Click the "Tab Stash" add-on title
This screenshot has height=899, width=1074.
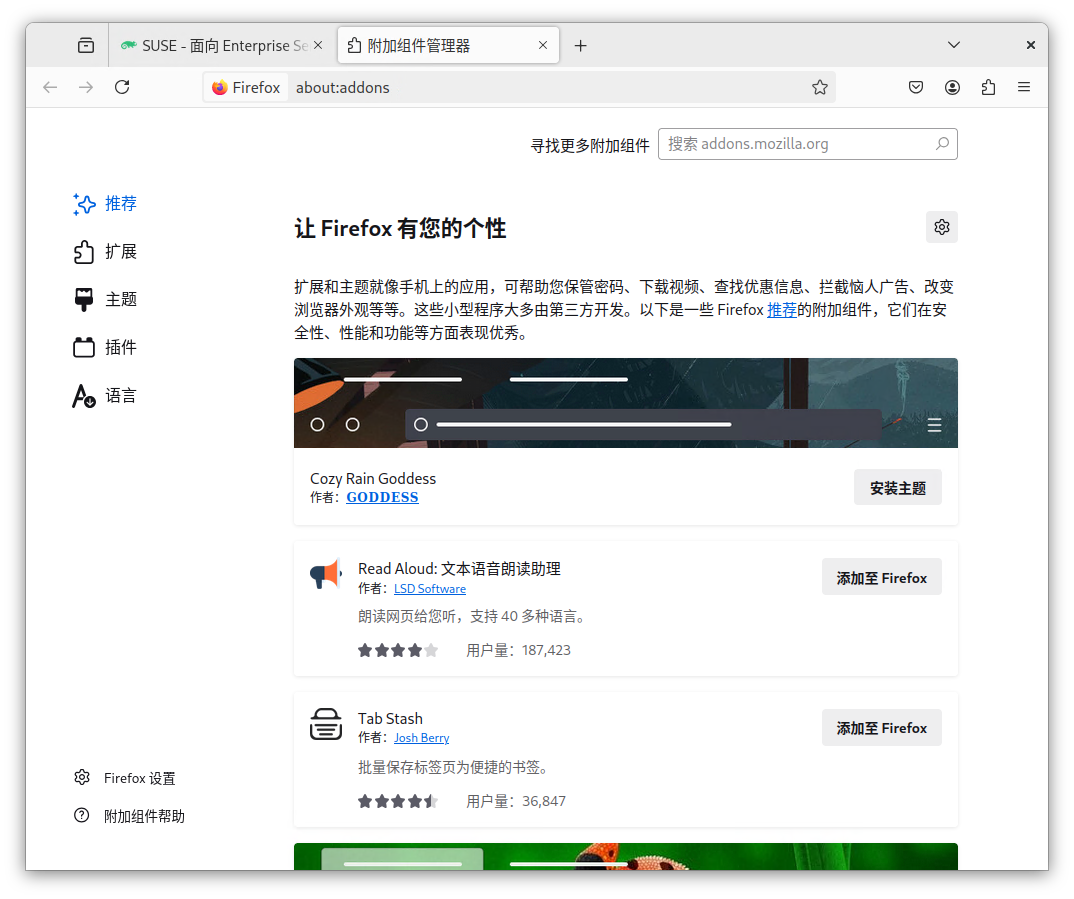(x=390, y=718)
